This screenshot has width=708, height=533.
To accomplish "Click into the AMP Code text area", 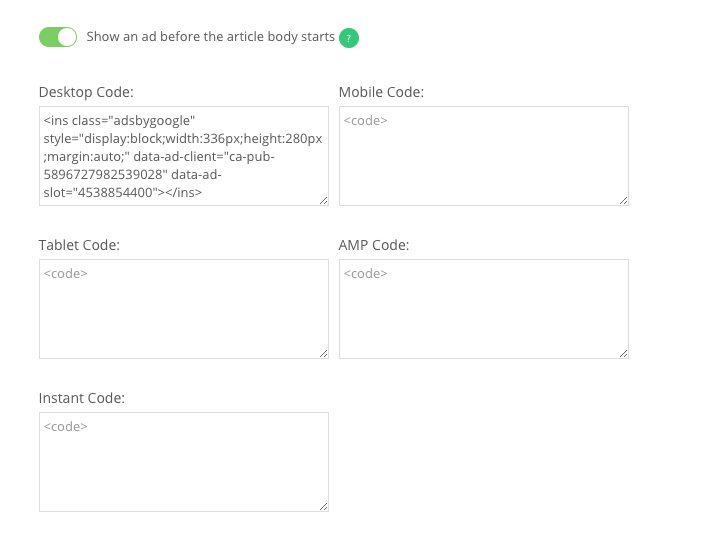I will pyautogui.click(x=484, y=309).
